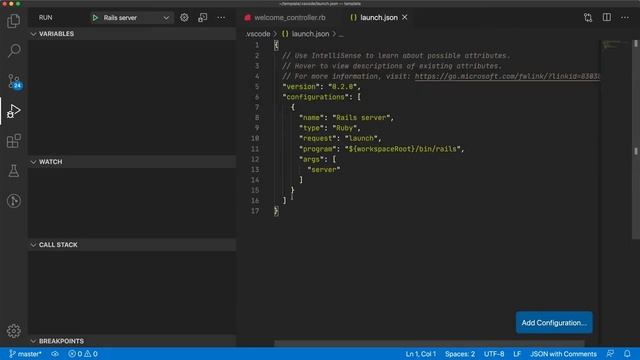Open launch.json via debug gear icon
This screenshot has height=360, width=640.
tap(184, 18)
